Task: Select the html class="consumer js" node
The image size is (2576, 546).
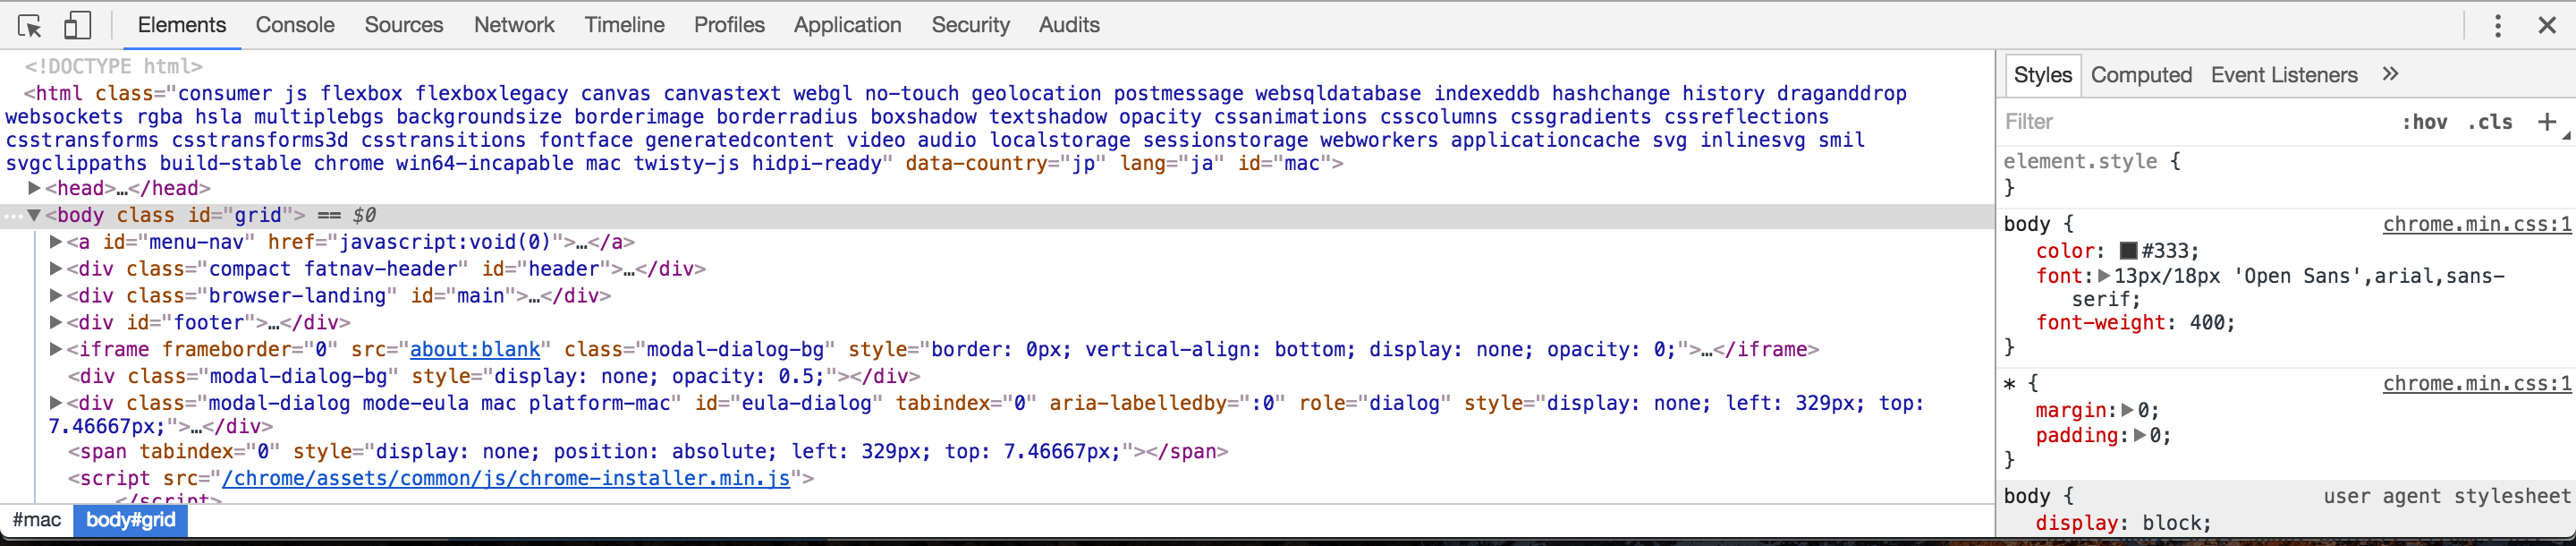Action: [955, 128]
